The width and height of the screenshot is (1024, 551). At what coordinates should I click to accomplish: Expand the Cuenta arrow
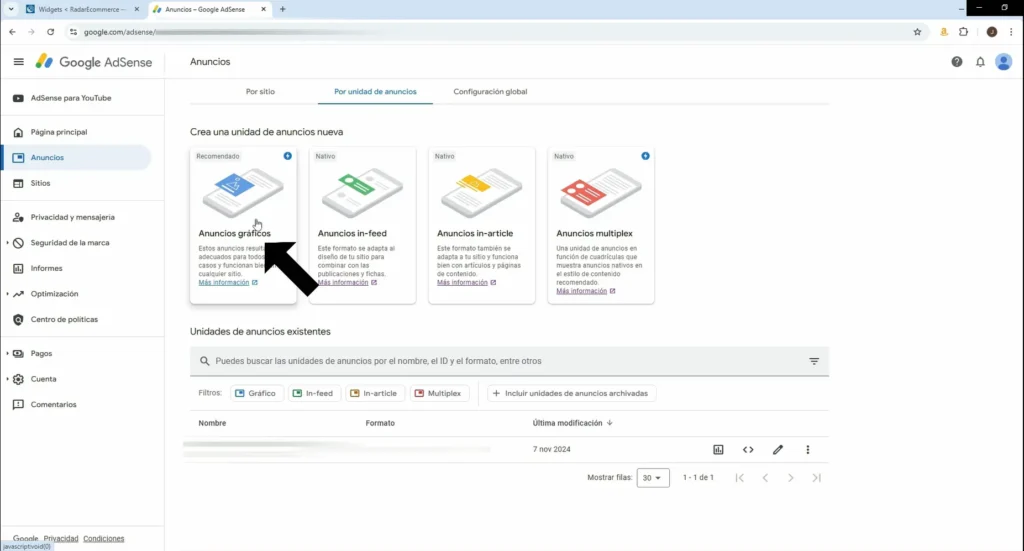coord(7,379)
